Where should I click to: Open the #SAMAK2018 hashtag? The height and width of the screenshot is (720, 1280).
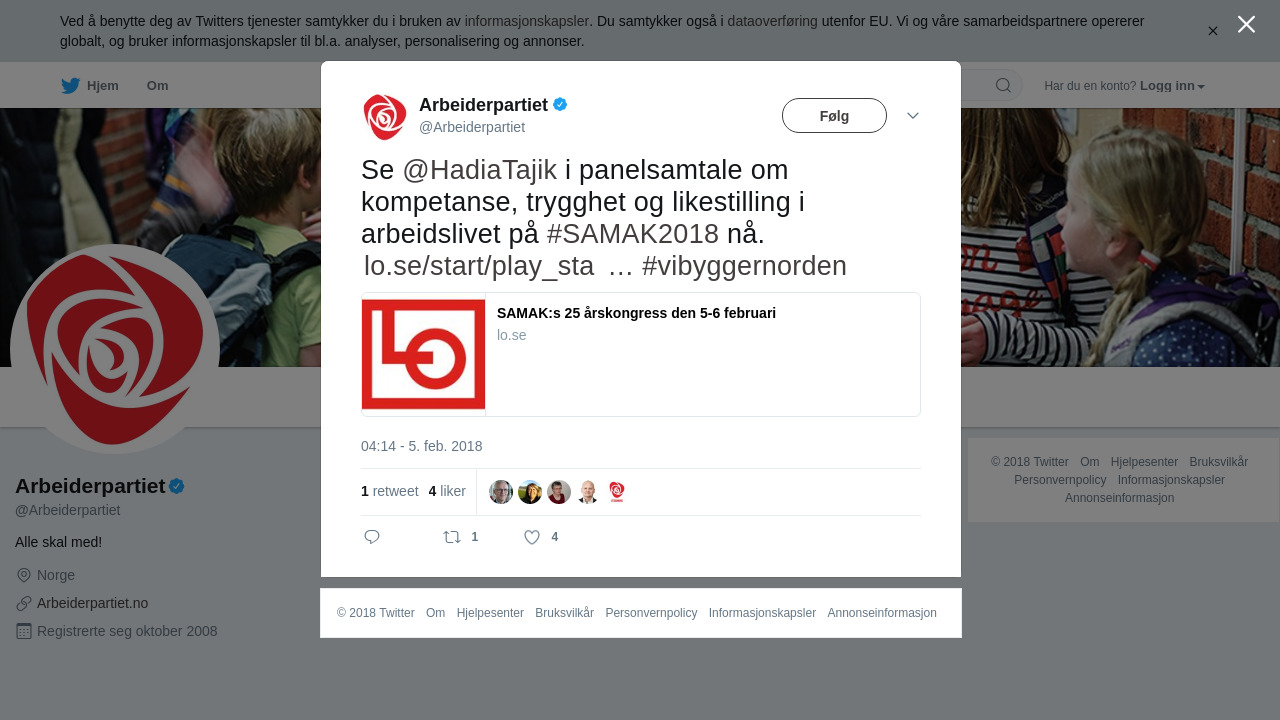click(x=633, y=234)
